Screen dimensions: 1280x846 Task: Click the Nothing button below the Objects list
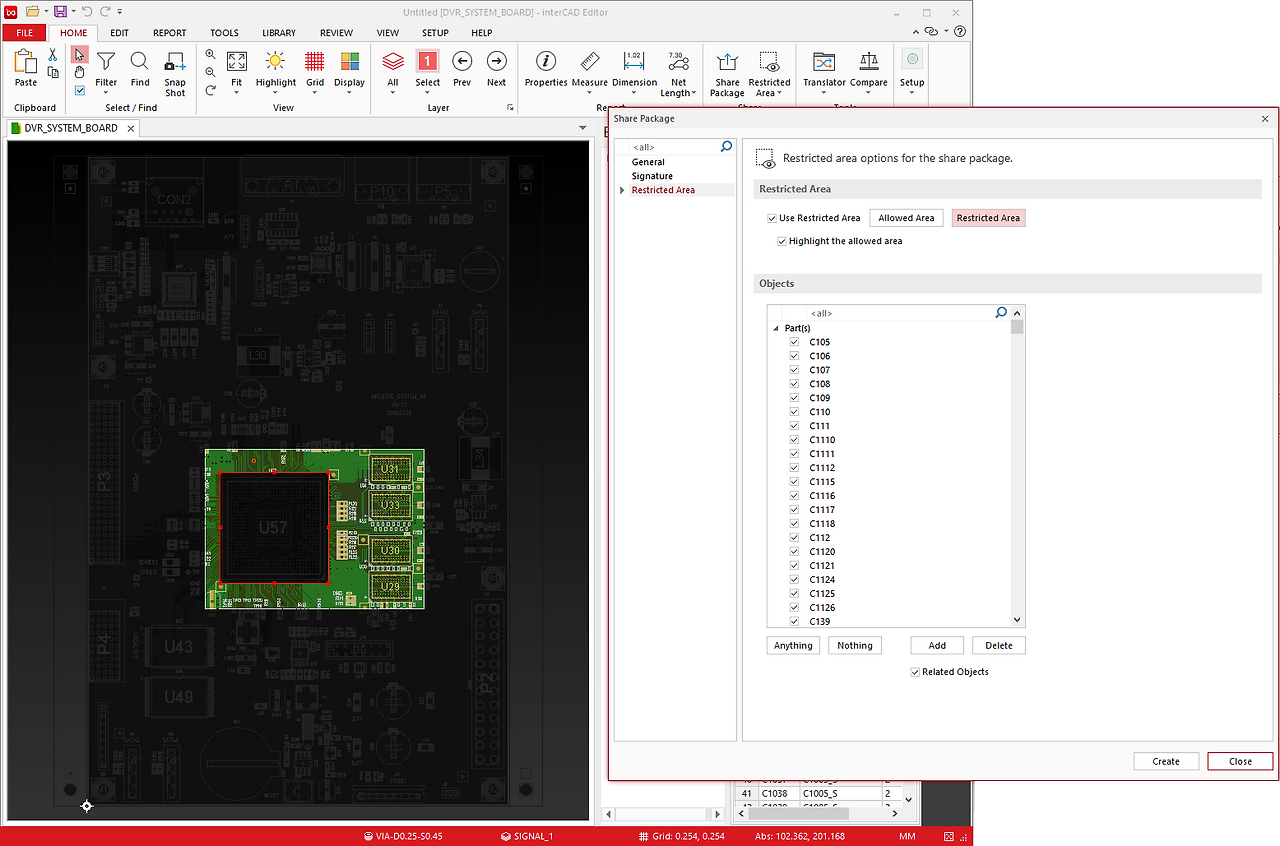pos(854,645)
